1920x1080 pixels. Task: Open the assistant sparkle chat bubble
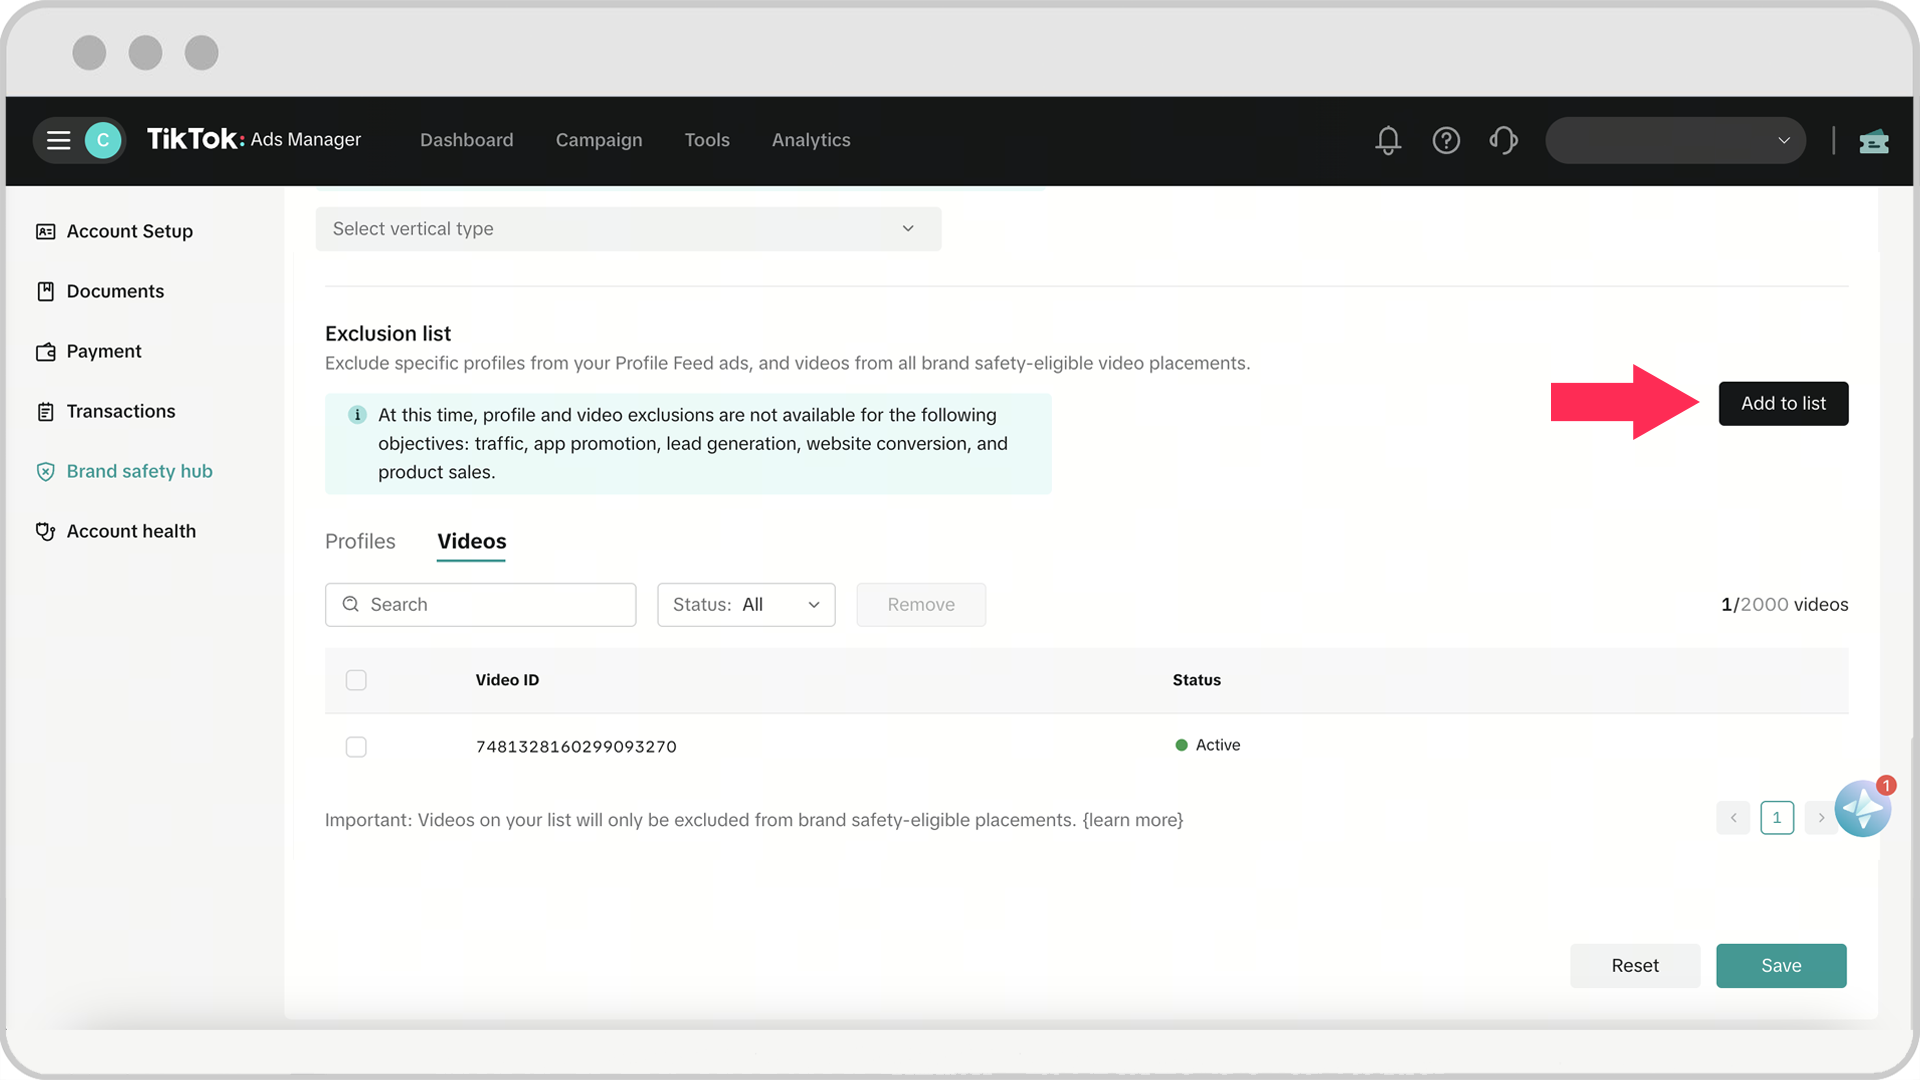1863,808
